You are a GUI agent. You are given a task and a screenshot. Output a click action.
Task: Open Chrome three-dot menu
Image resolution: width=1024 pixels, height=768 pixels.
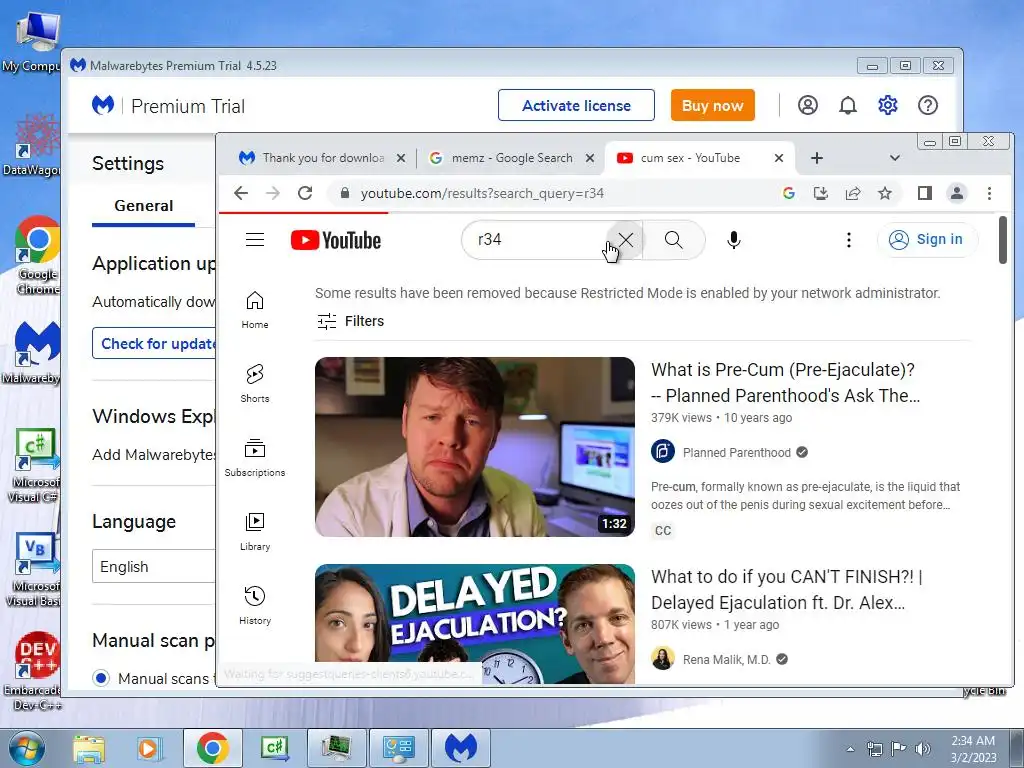click(989, 193)
